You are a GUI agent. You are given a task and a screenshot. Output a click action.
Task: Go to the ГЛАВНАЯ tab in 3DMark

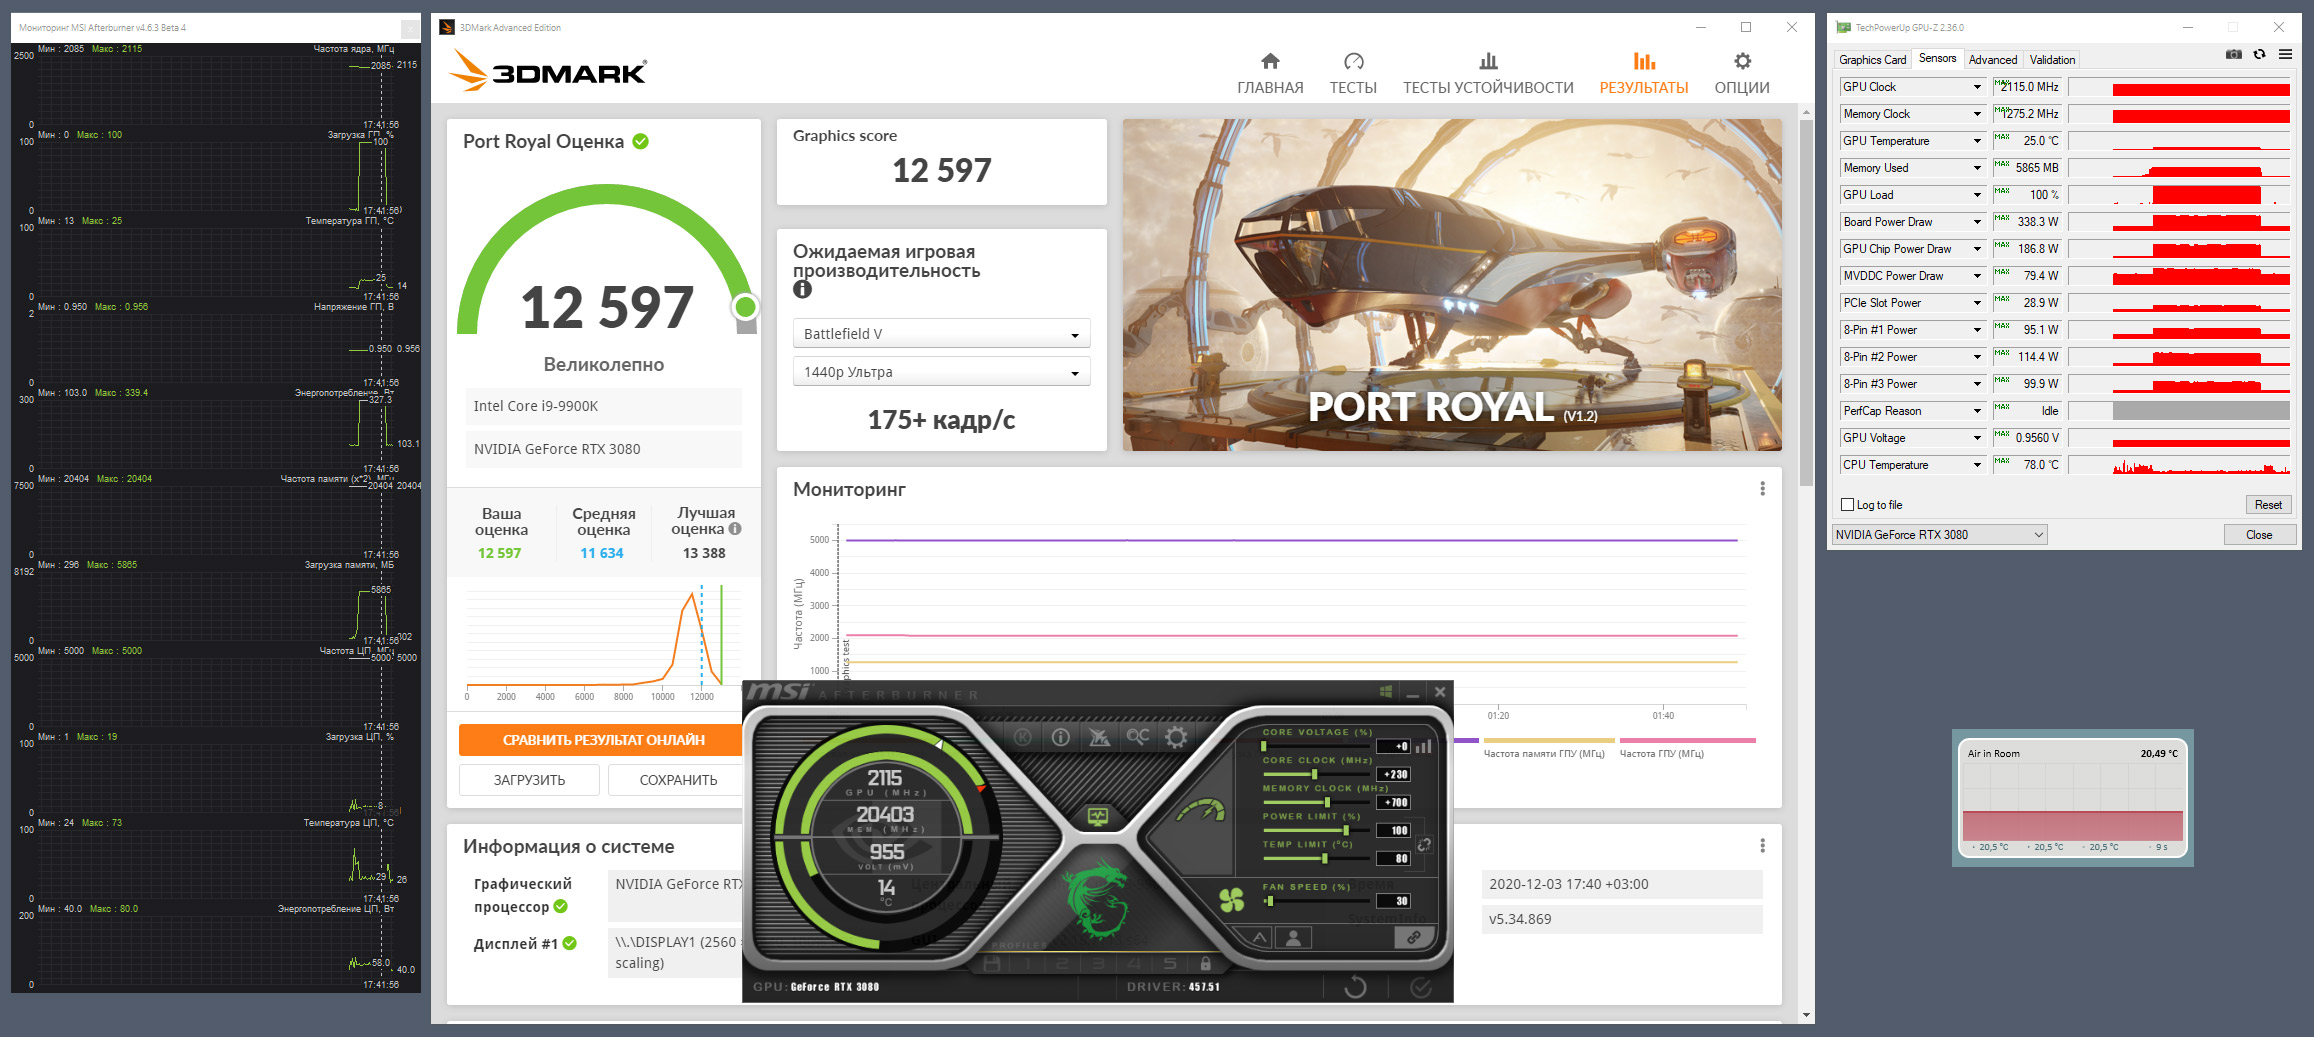1270,74
